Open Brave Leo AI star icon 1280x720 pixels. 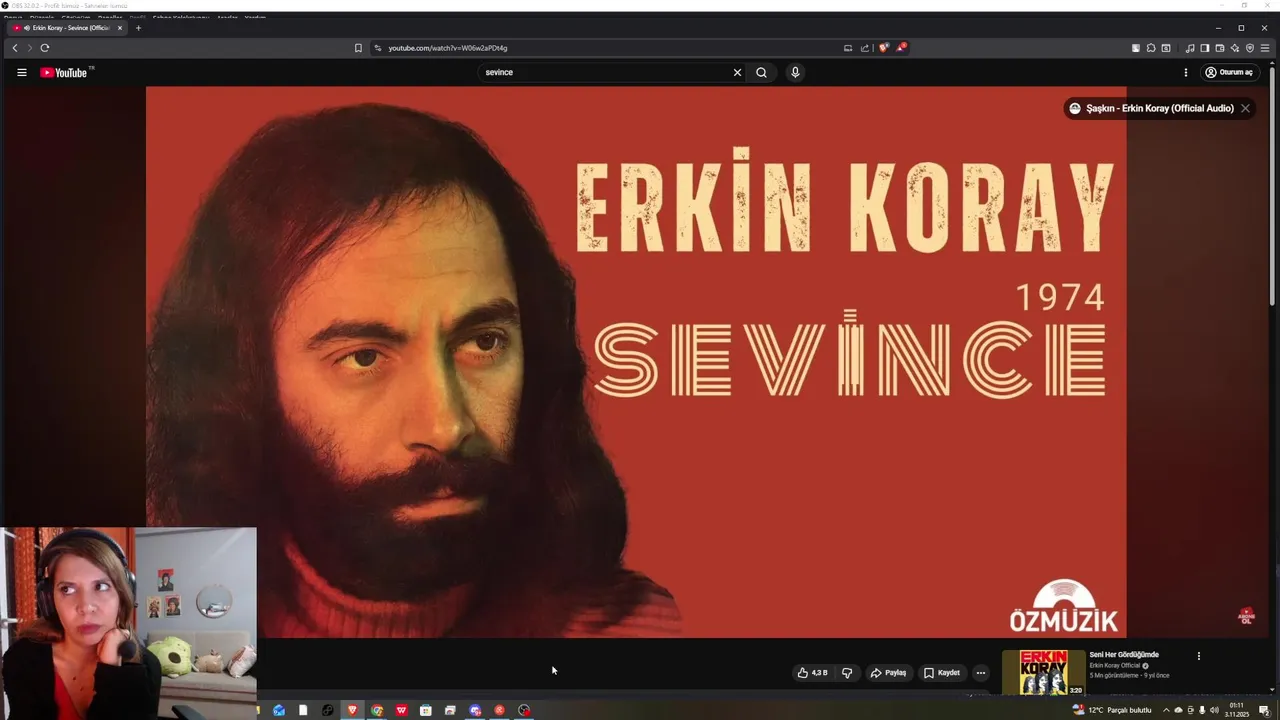pyautogui.click(x=1235, y=48)
